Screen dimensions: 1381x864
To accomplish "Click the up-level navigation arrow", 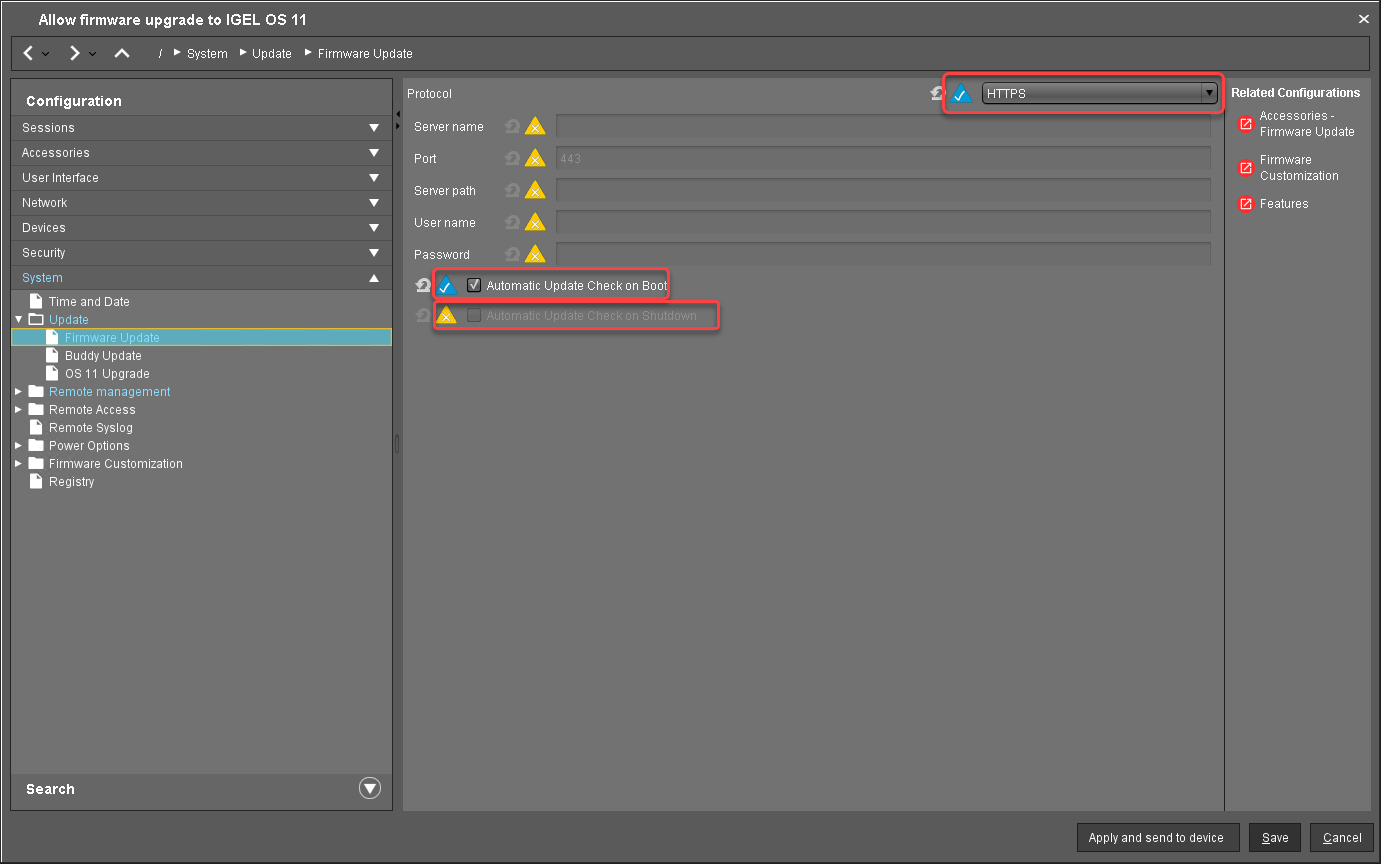I will click(x=122, y=53).
